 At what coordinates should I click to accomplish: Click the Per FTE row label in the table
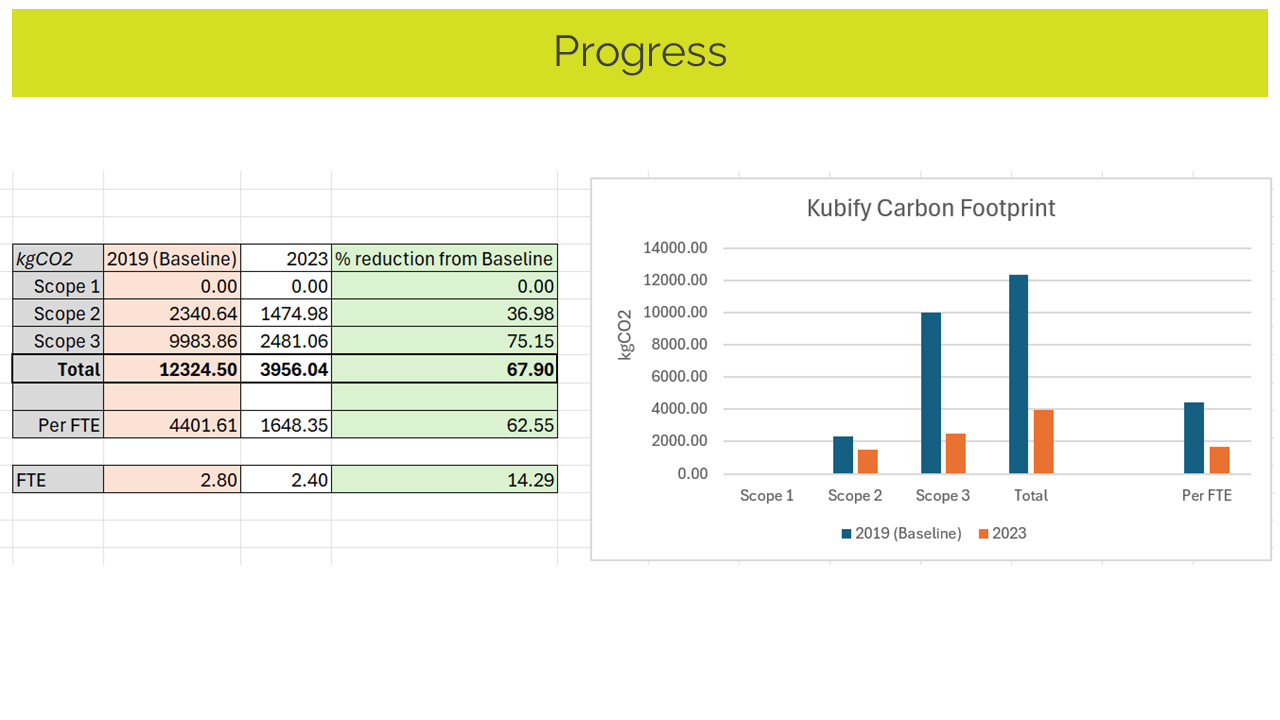pos(58,424)
